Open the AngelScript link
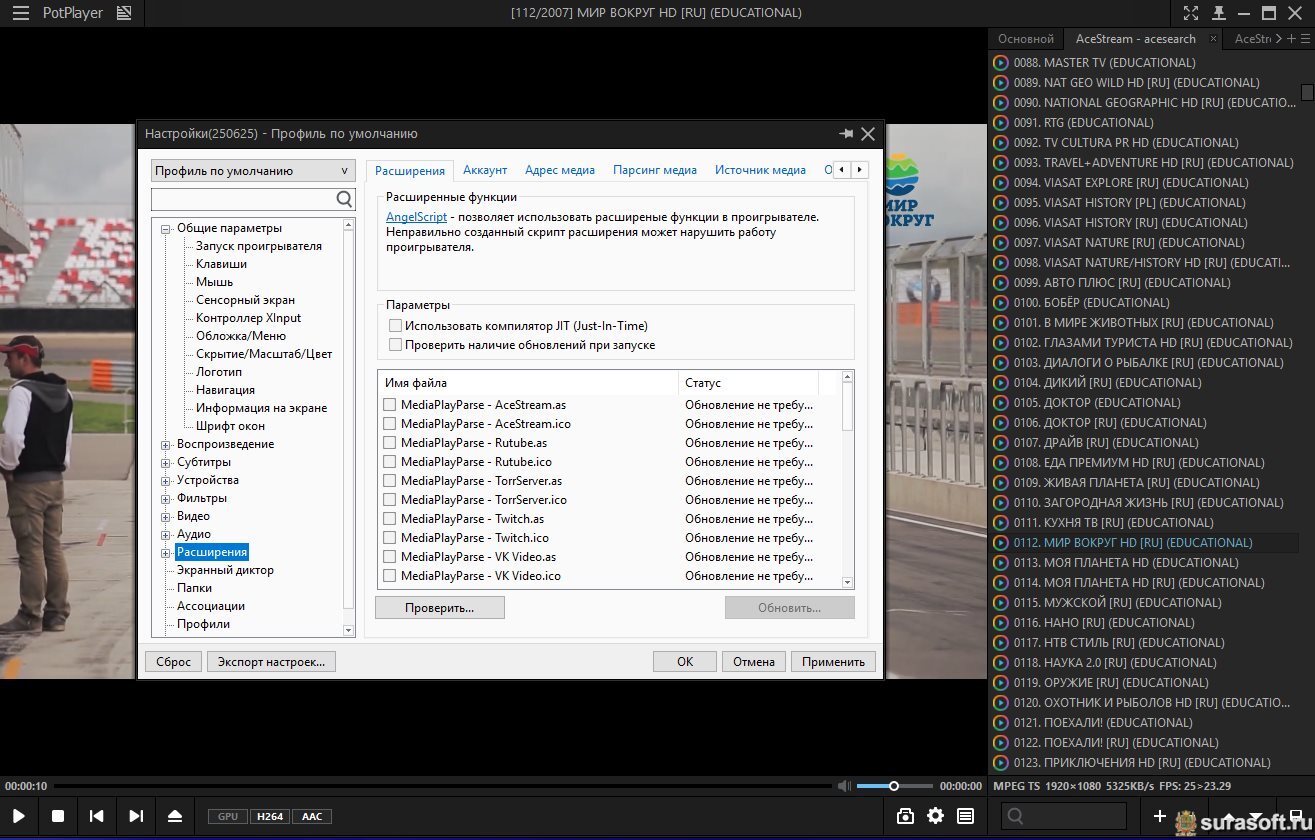The image size is (1315, 840). click(416, 217)
